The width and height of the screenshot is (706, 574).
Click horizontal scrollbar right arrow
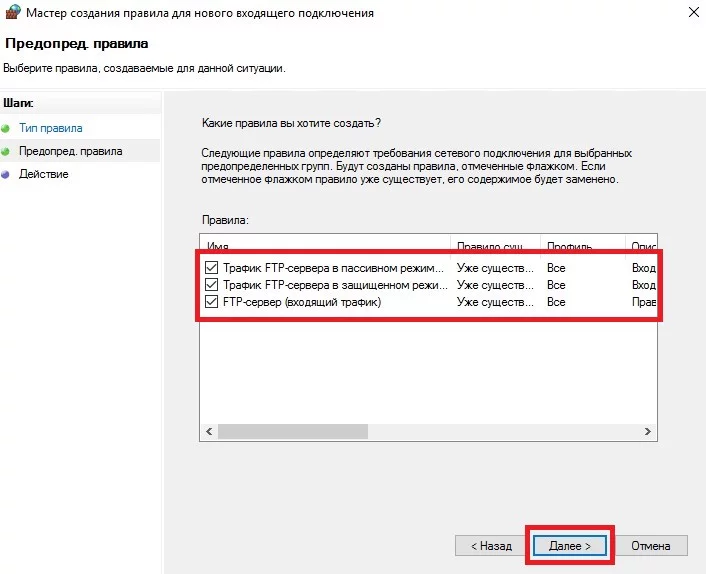647,431
